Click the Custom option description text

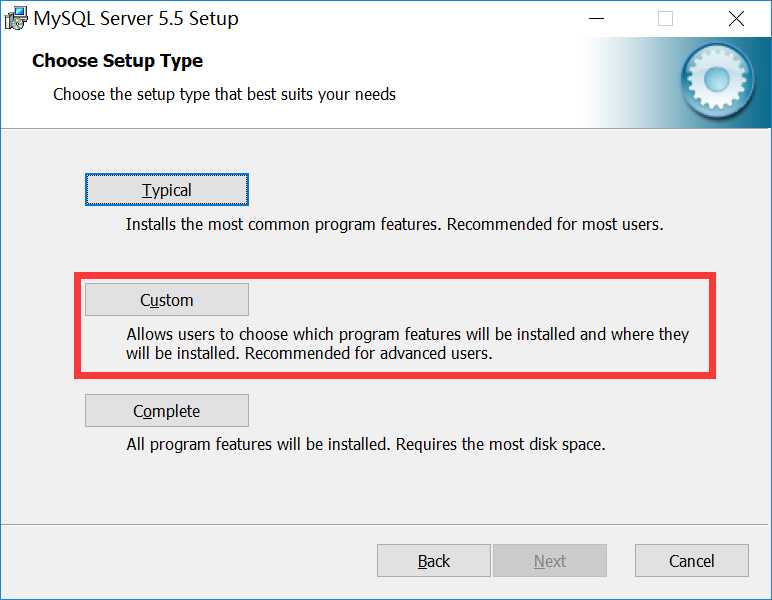coord(407,344)
